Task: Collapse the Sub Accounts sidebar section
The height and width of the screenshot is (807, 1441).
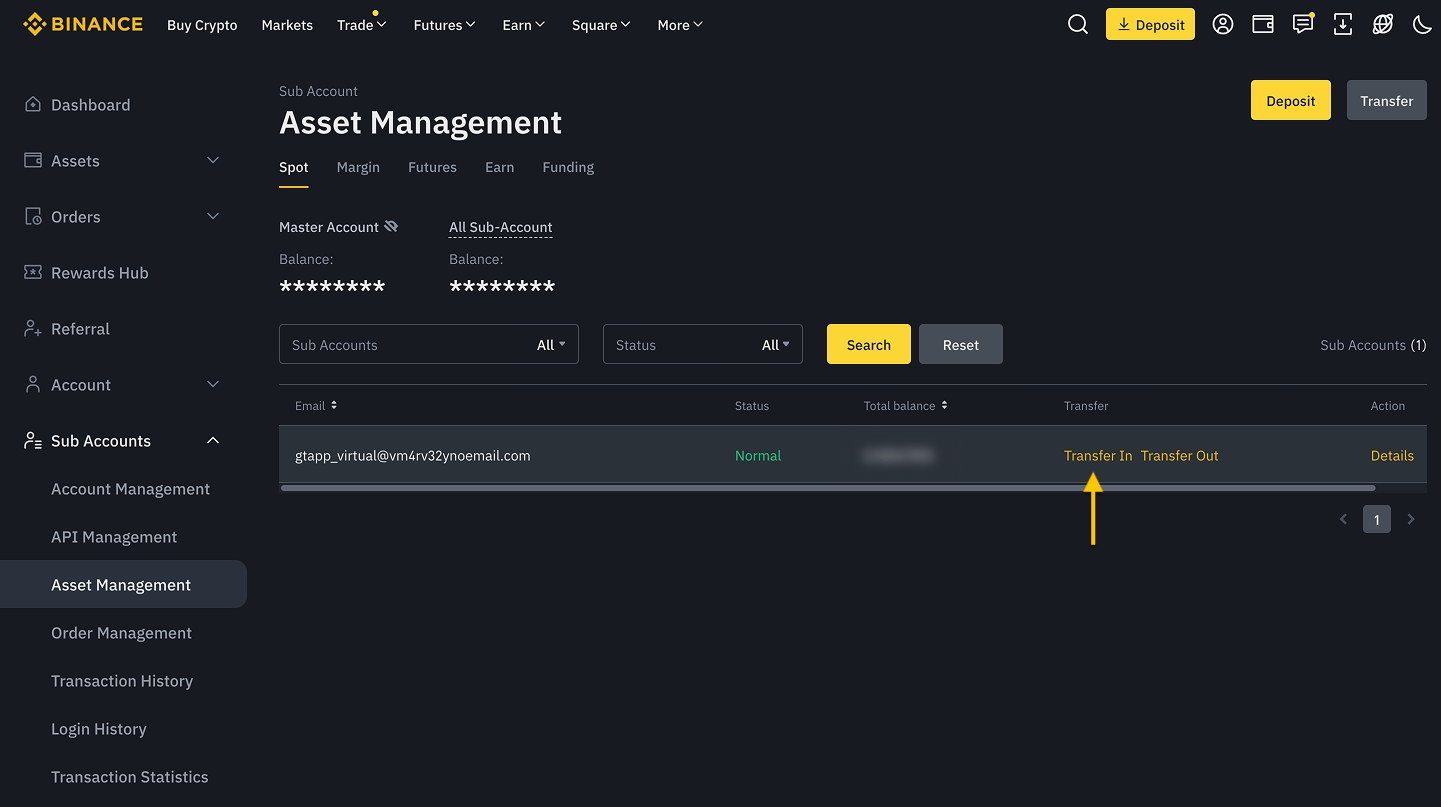Action: coord(213,441)
